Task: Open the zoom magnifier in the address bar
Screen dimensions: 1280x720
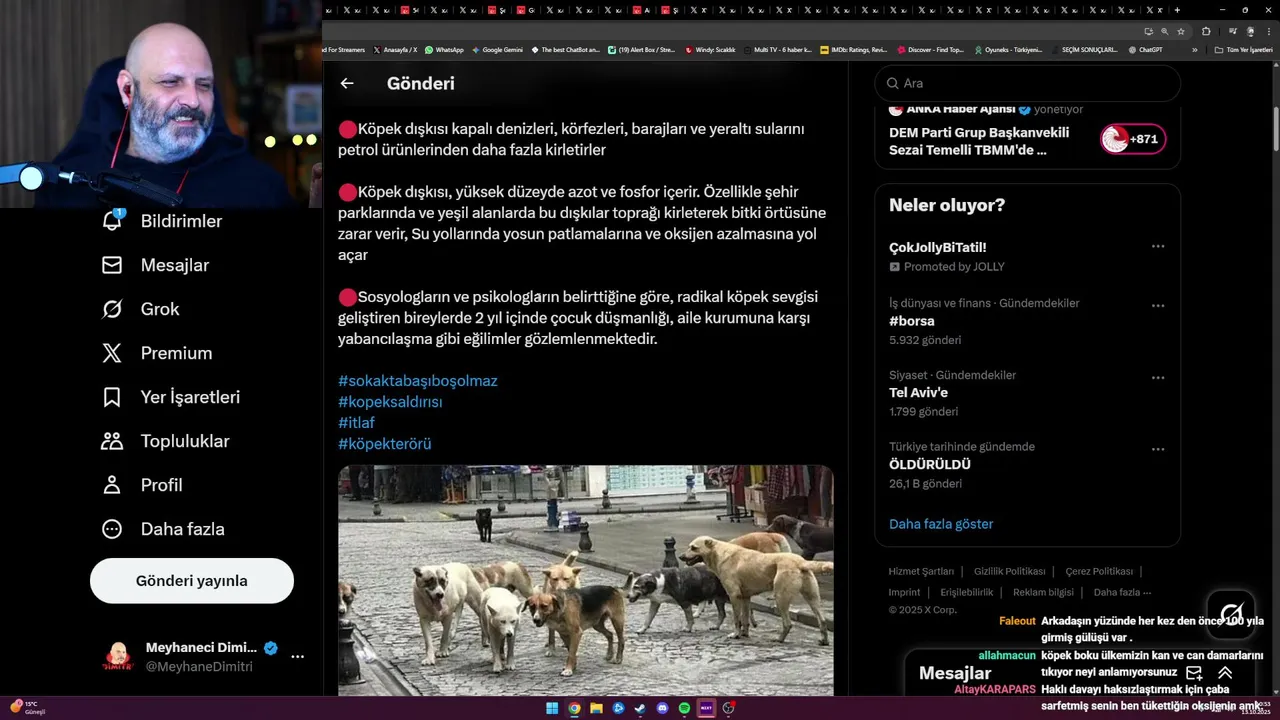Action: 1164,31
